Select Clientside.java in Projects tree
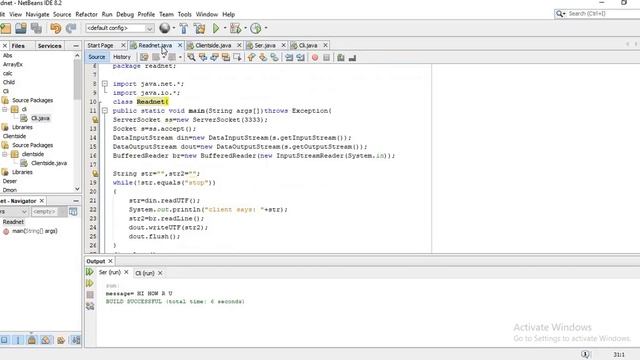Screen dimensions: 640x360 pyautogui.click(x=49, y=163)
